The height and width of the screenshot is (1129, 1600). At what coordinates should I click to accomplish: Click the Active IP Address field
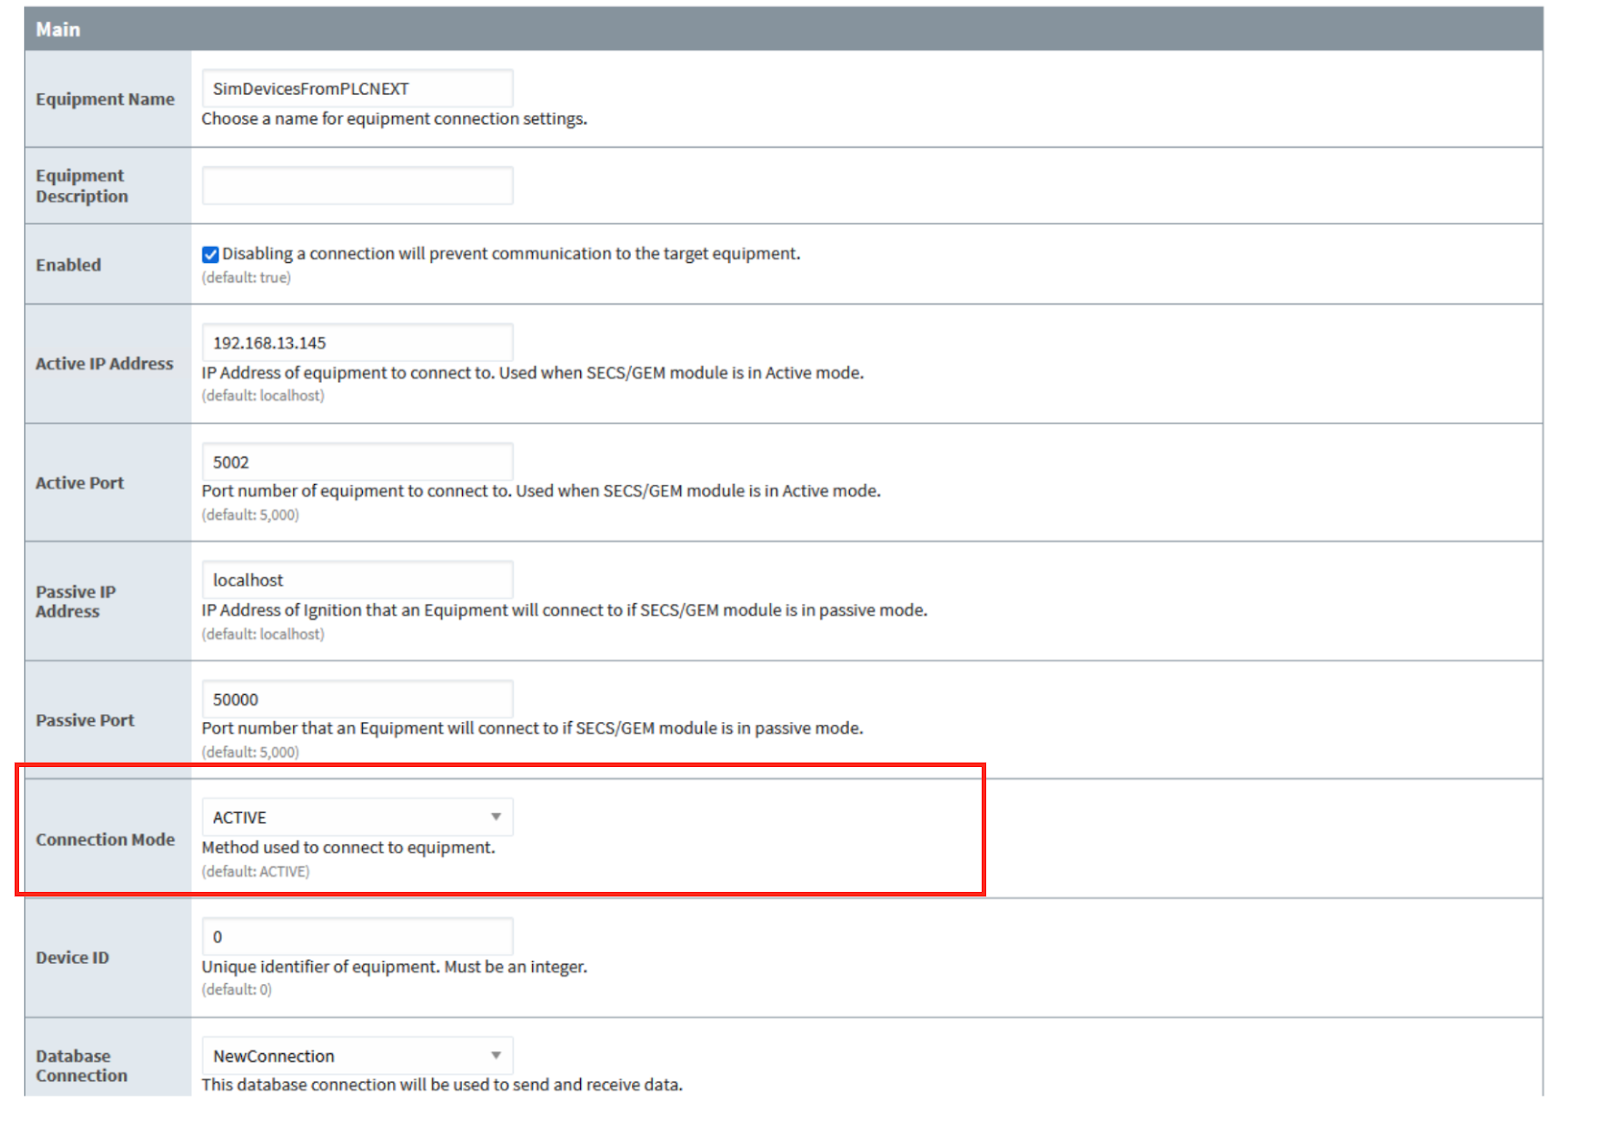point(357,342)
